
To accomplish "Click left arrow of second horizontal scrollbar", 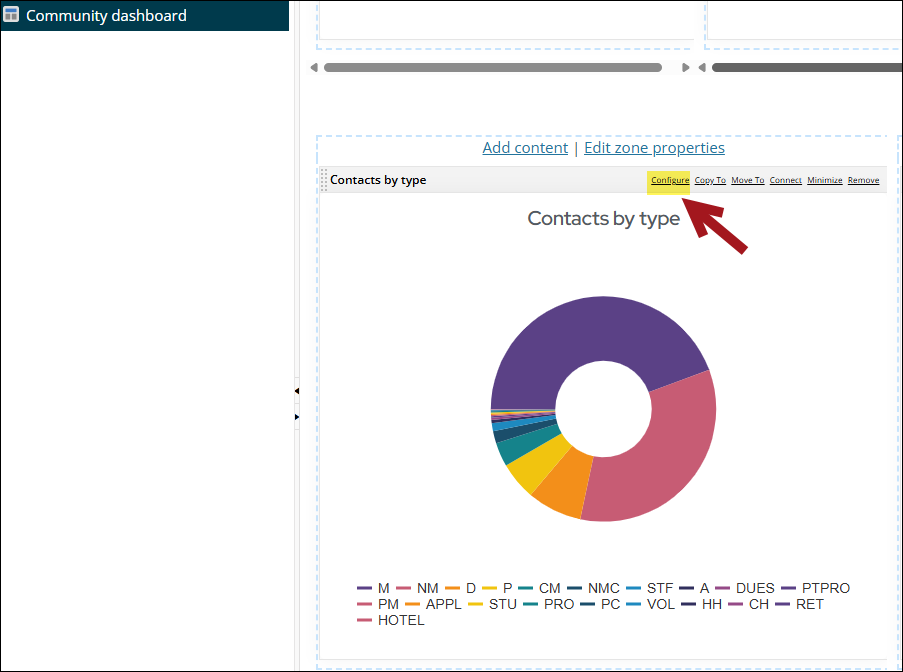I will [702, 68].
